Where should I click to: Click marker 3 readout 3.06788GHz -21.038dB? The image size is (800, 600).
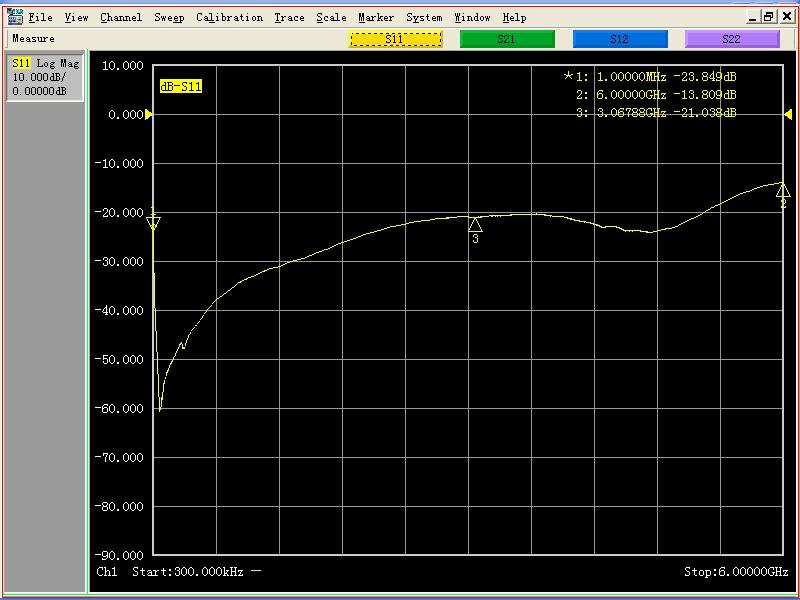click(656, 112)
